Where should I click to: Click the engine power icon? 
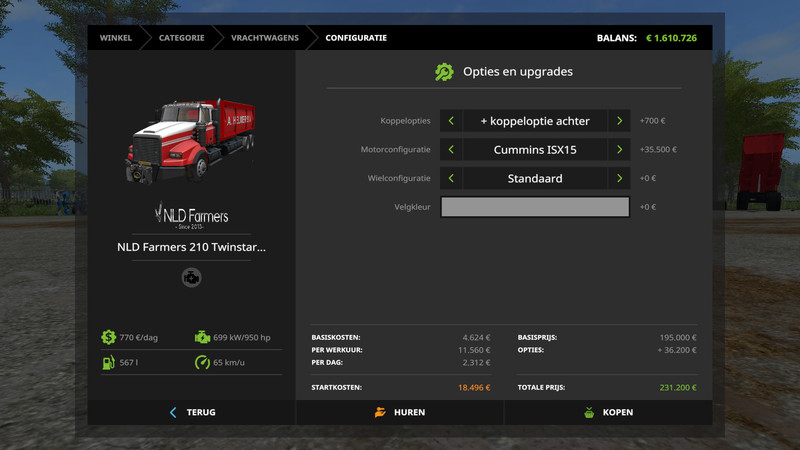click(202, 338)
